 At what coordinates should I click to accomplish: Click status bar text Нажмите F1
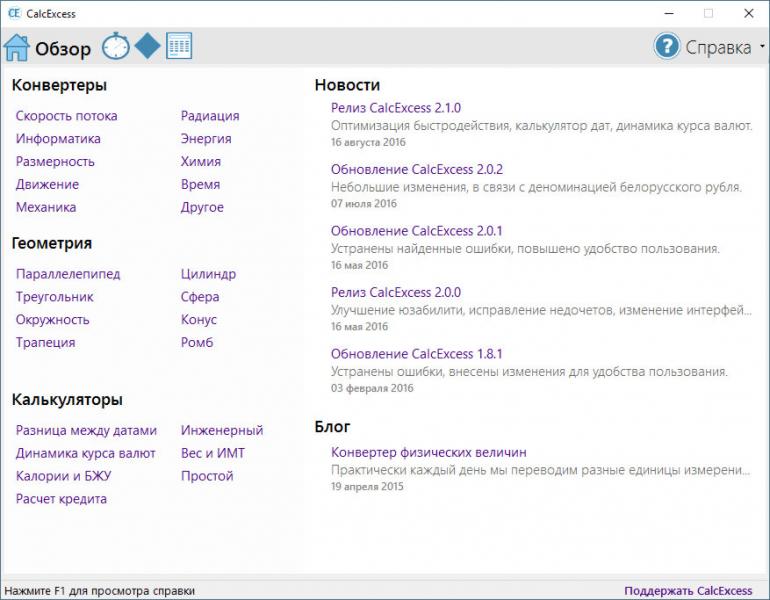point(99,591)
